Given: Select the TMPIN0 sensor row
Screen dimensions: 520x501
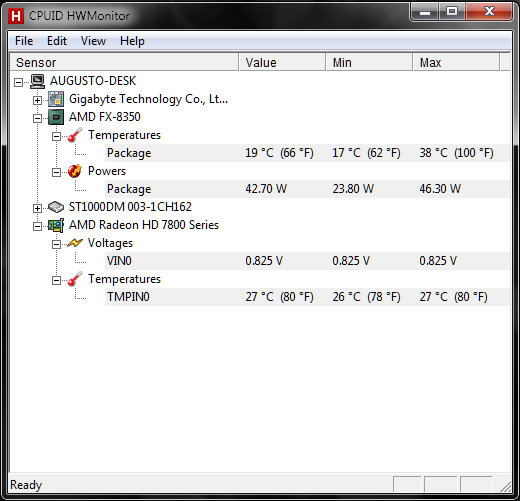Looking at the screenshot, I should [x=307, y=297].
